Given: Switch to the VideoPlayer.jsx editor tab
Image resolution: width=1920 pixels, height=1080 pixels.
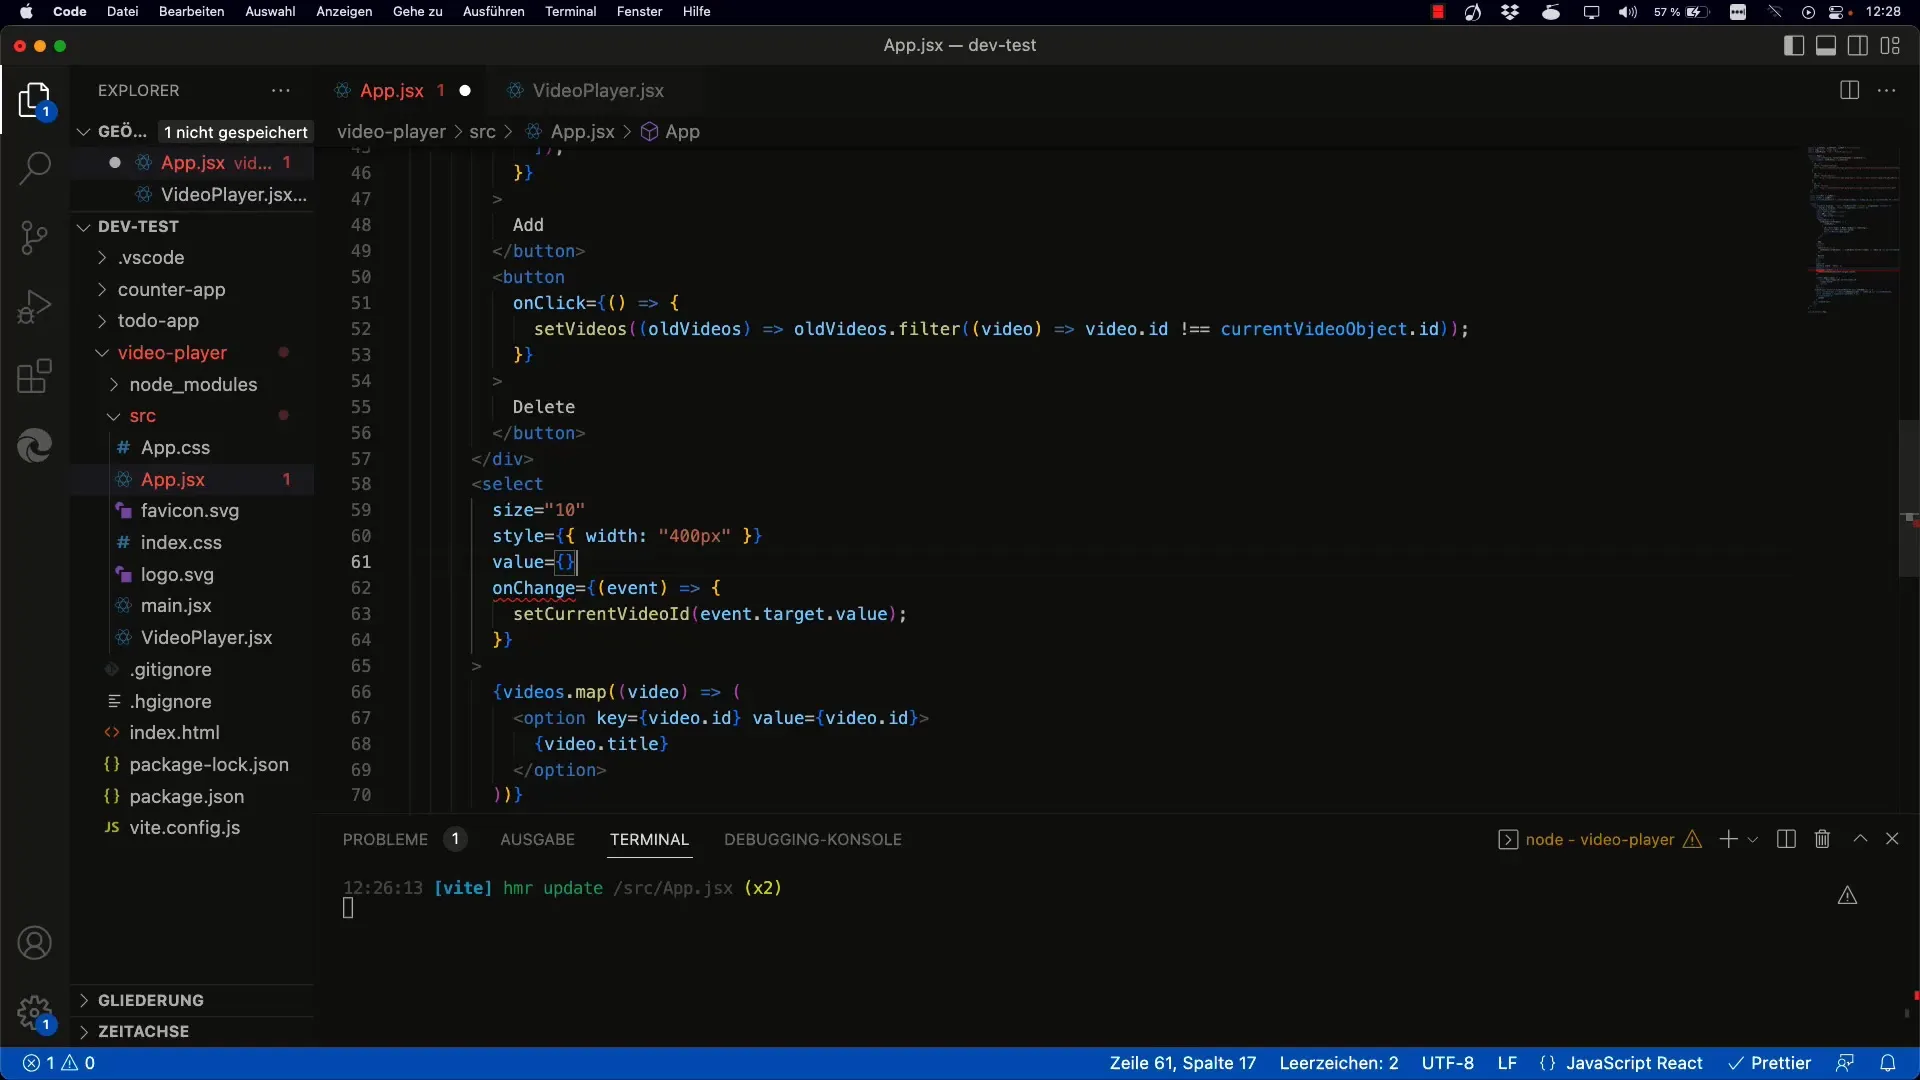Looking at the screenshot, I should [597, 90].
